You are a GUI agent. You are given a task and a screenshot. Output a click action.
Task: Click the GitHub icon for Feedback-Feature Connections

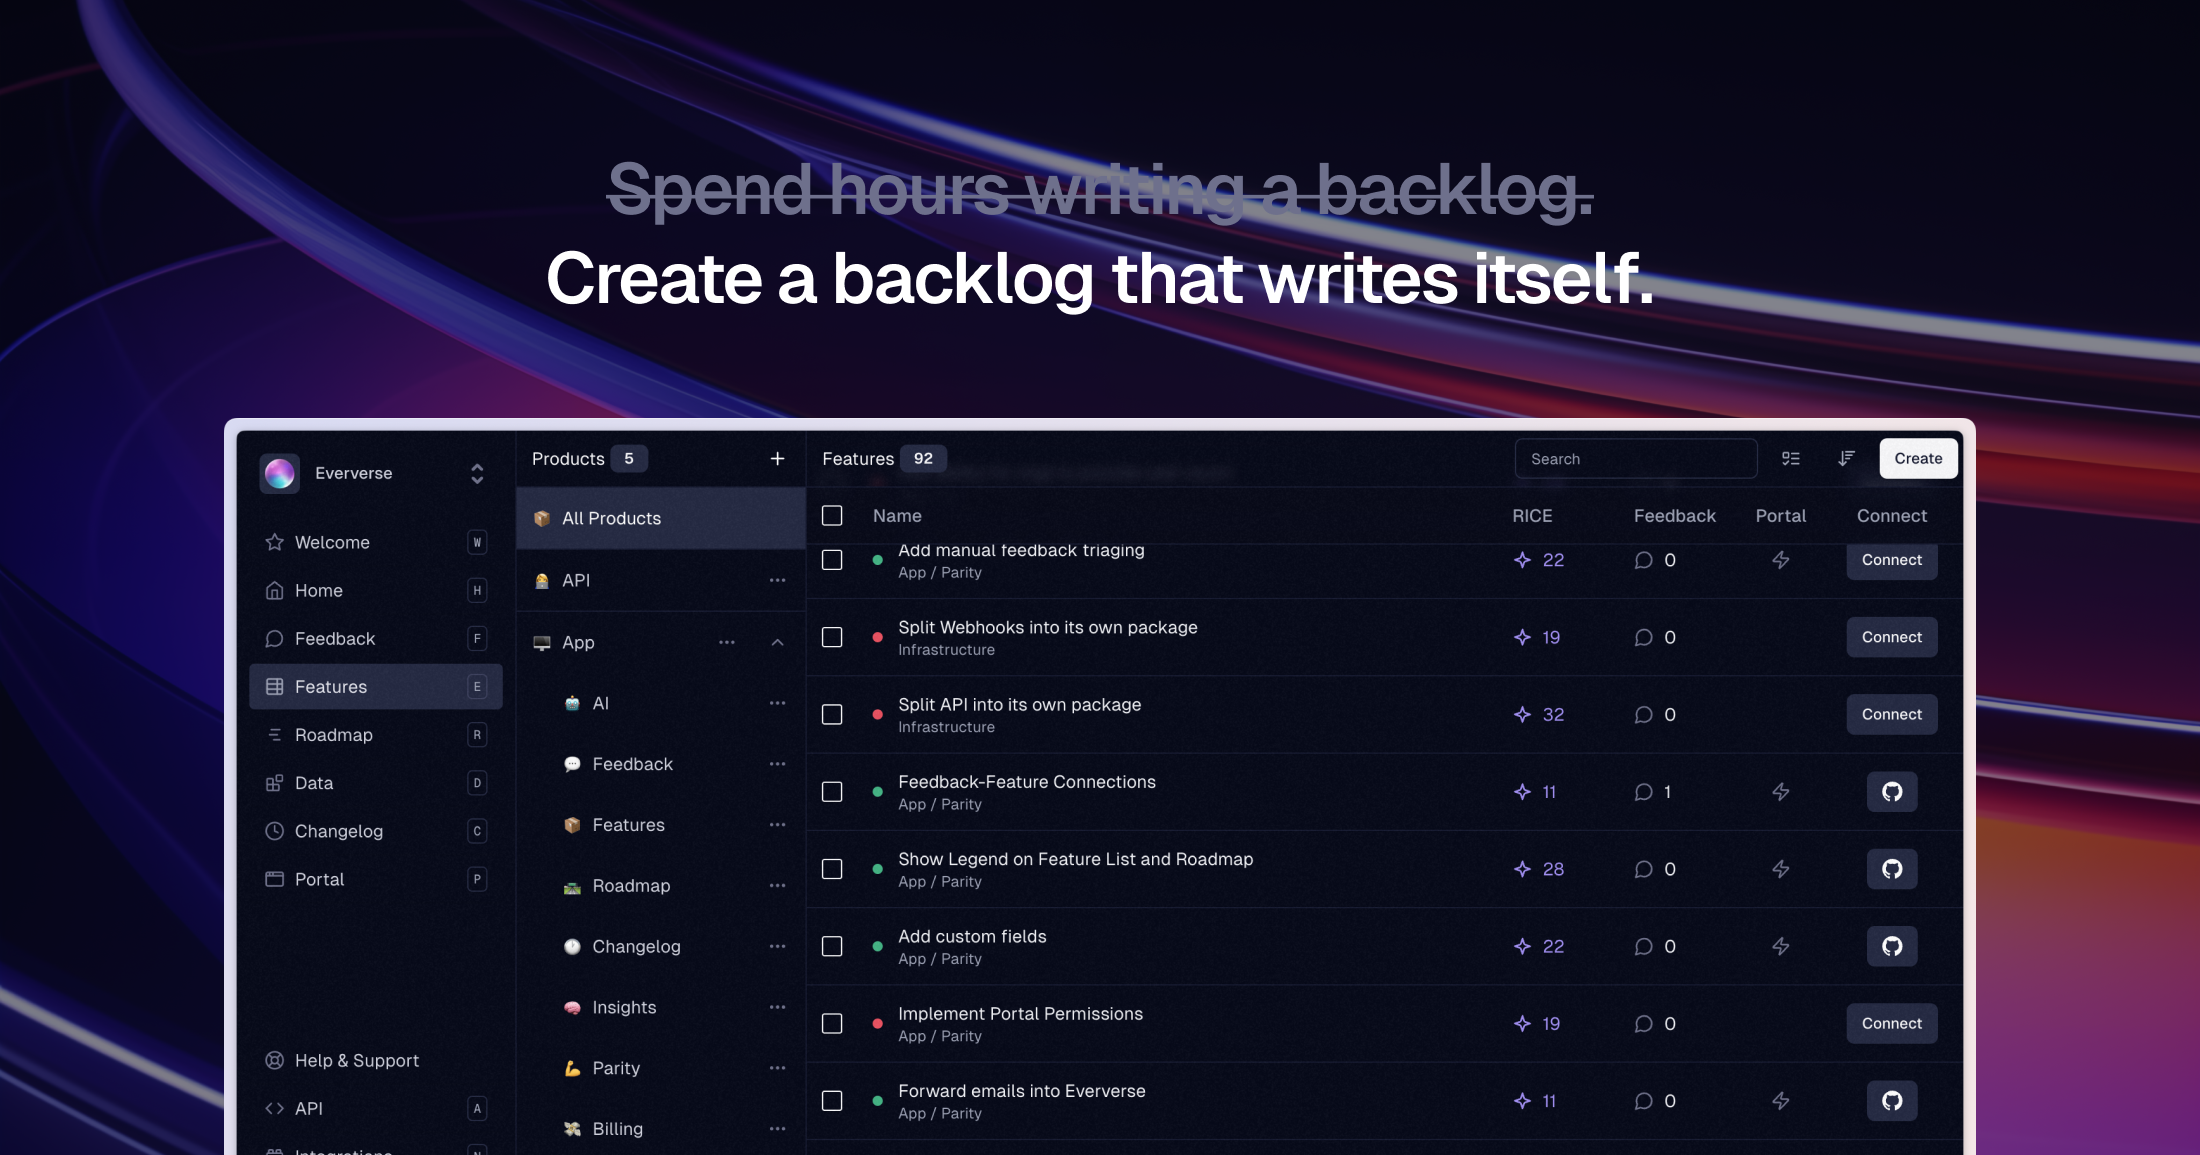[x=1891, y=792]
